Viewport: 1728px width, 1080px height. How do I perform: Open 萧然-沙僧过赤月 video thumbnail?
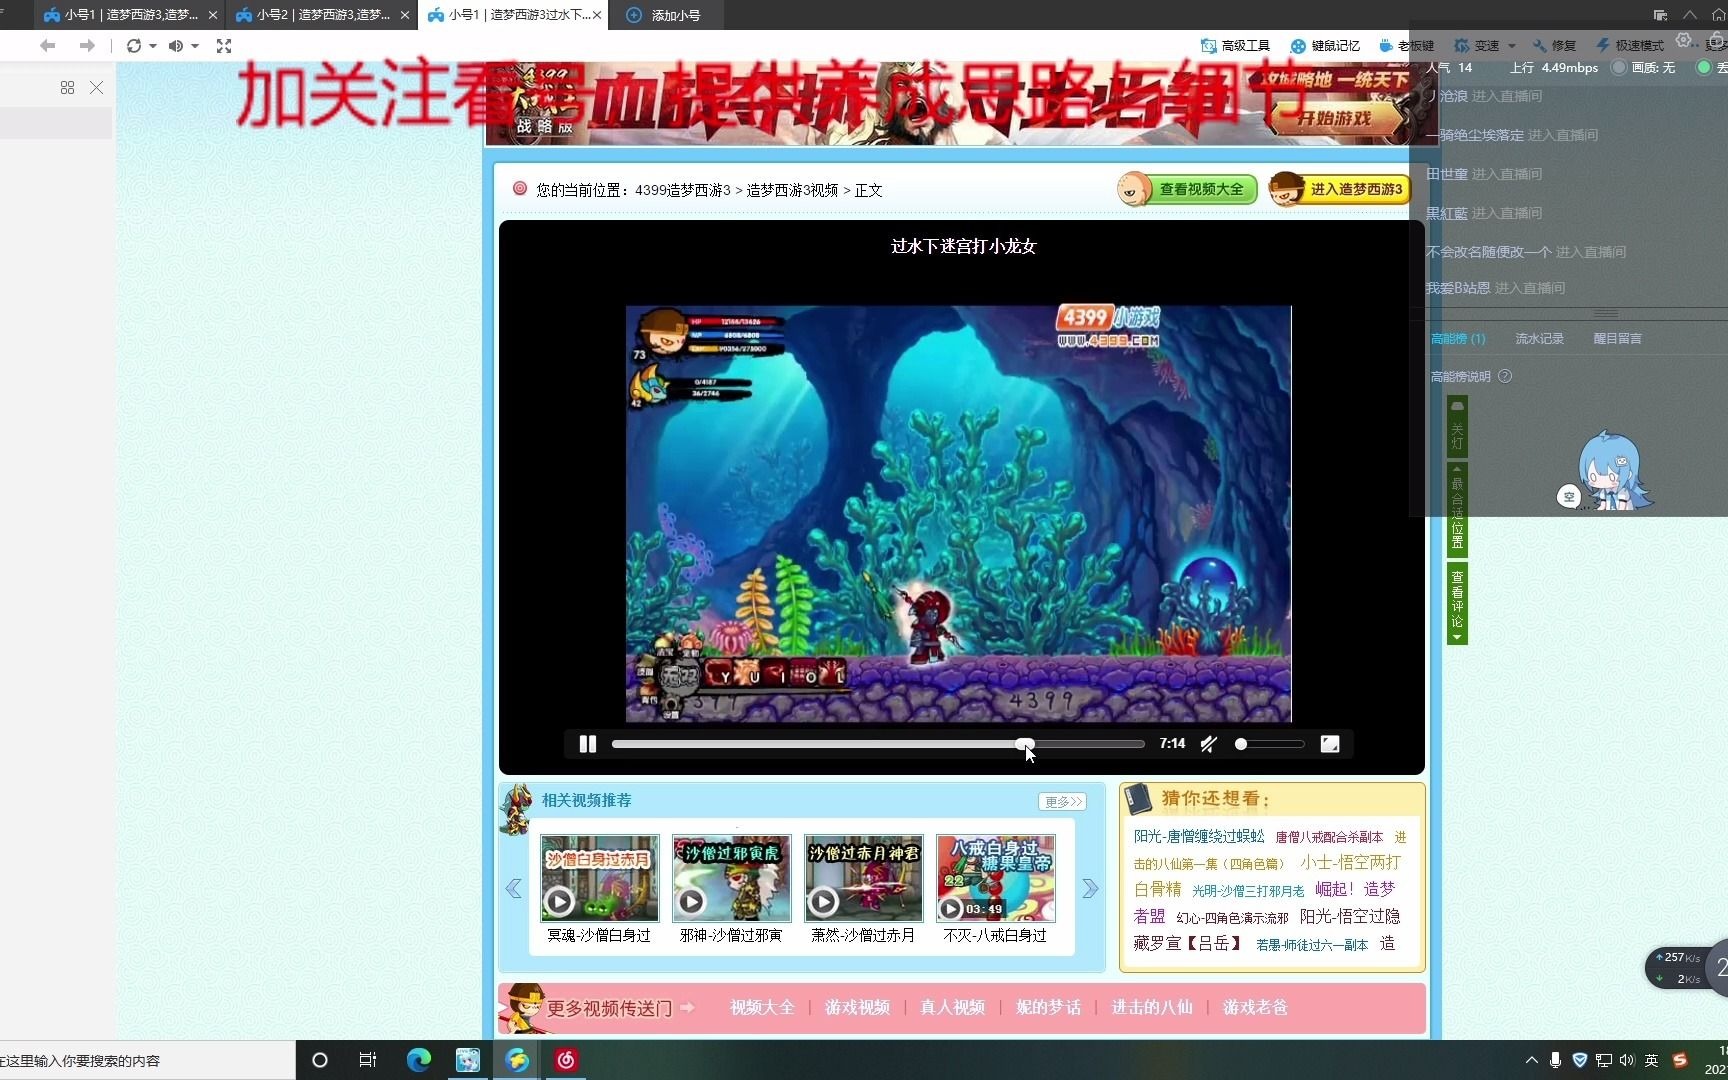click(x=863, y=879)
